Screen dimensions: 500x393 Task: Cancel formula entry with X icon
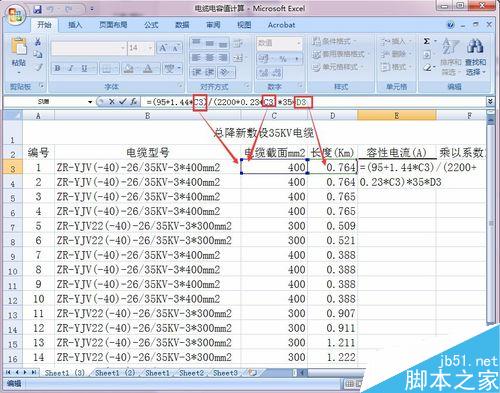pyautogui.click(x=111, y=102)
